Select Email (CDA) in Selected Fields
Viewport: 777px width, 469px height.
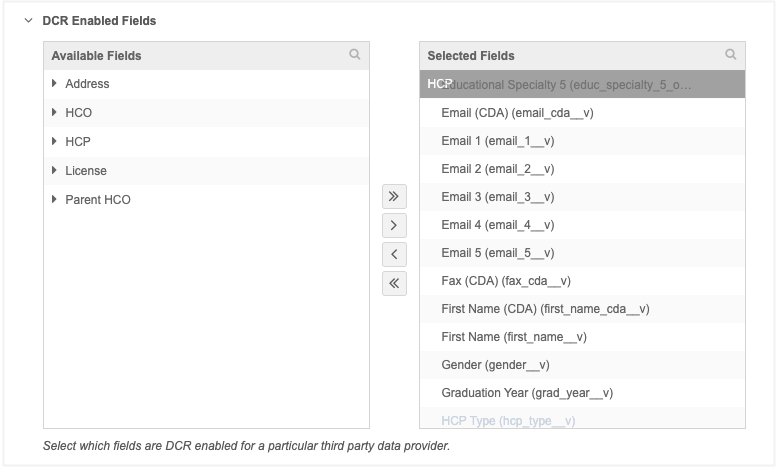517,113
